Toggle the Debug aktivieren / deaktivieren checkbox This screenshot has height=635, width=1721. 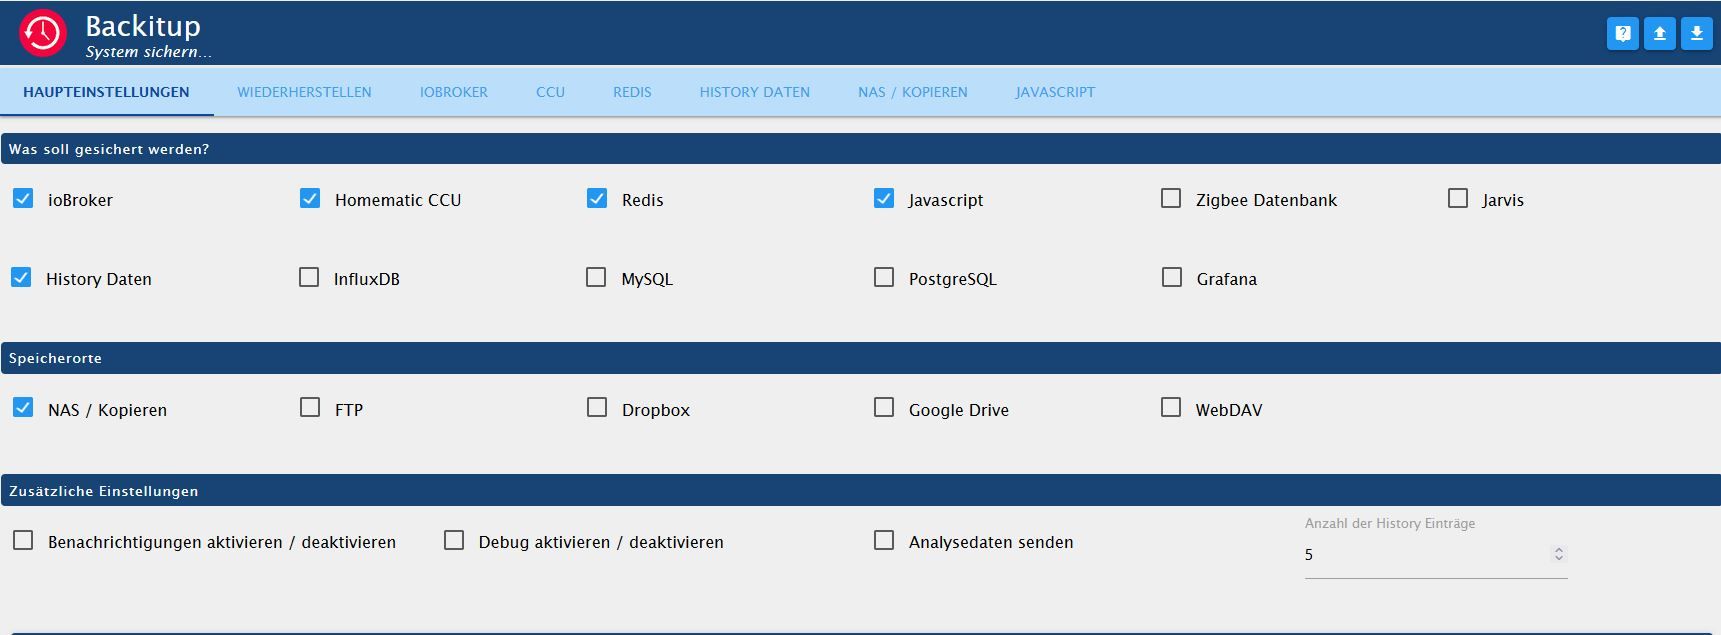(x=454, y=541)
